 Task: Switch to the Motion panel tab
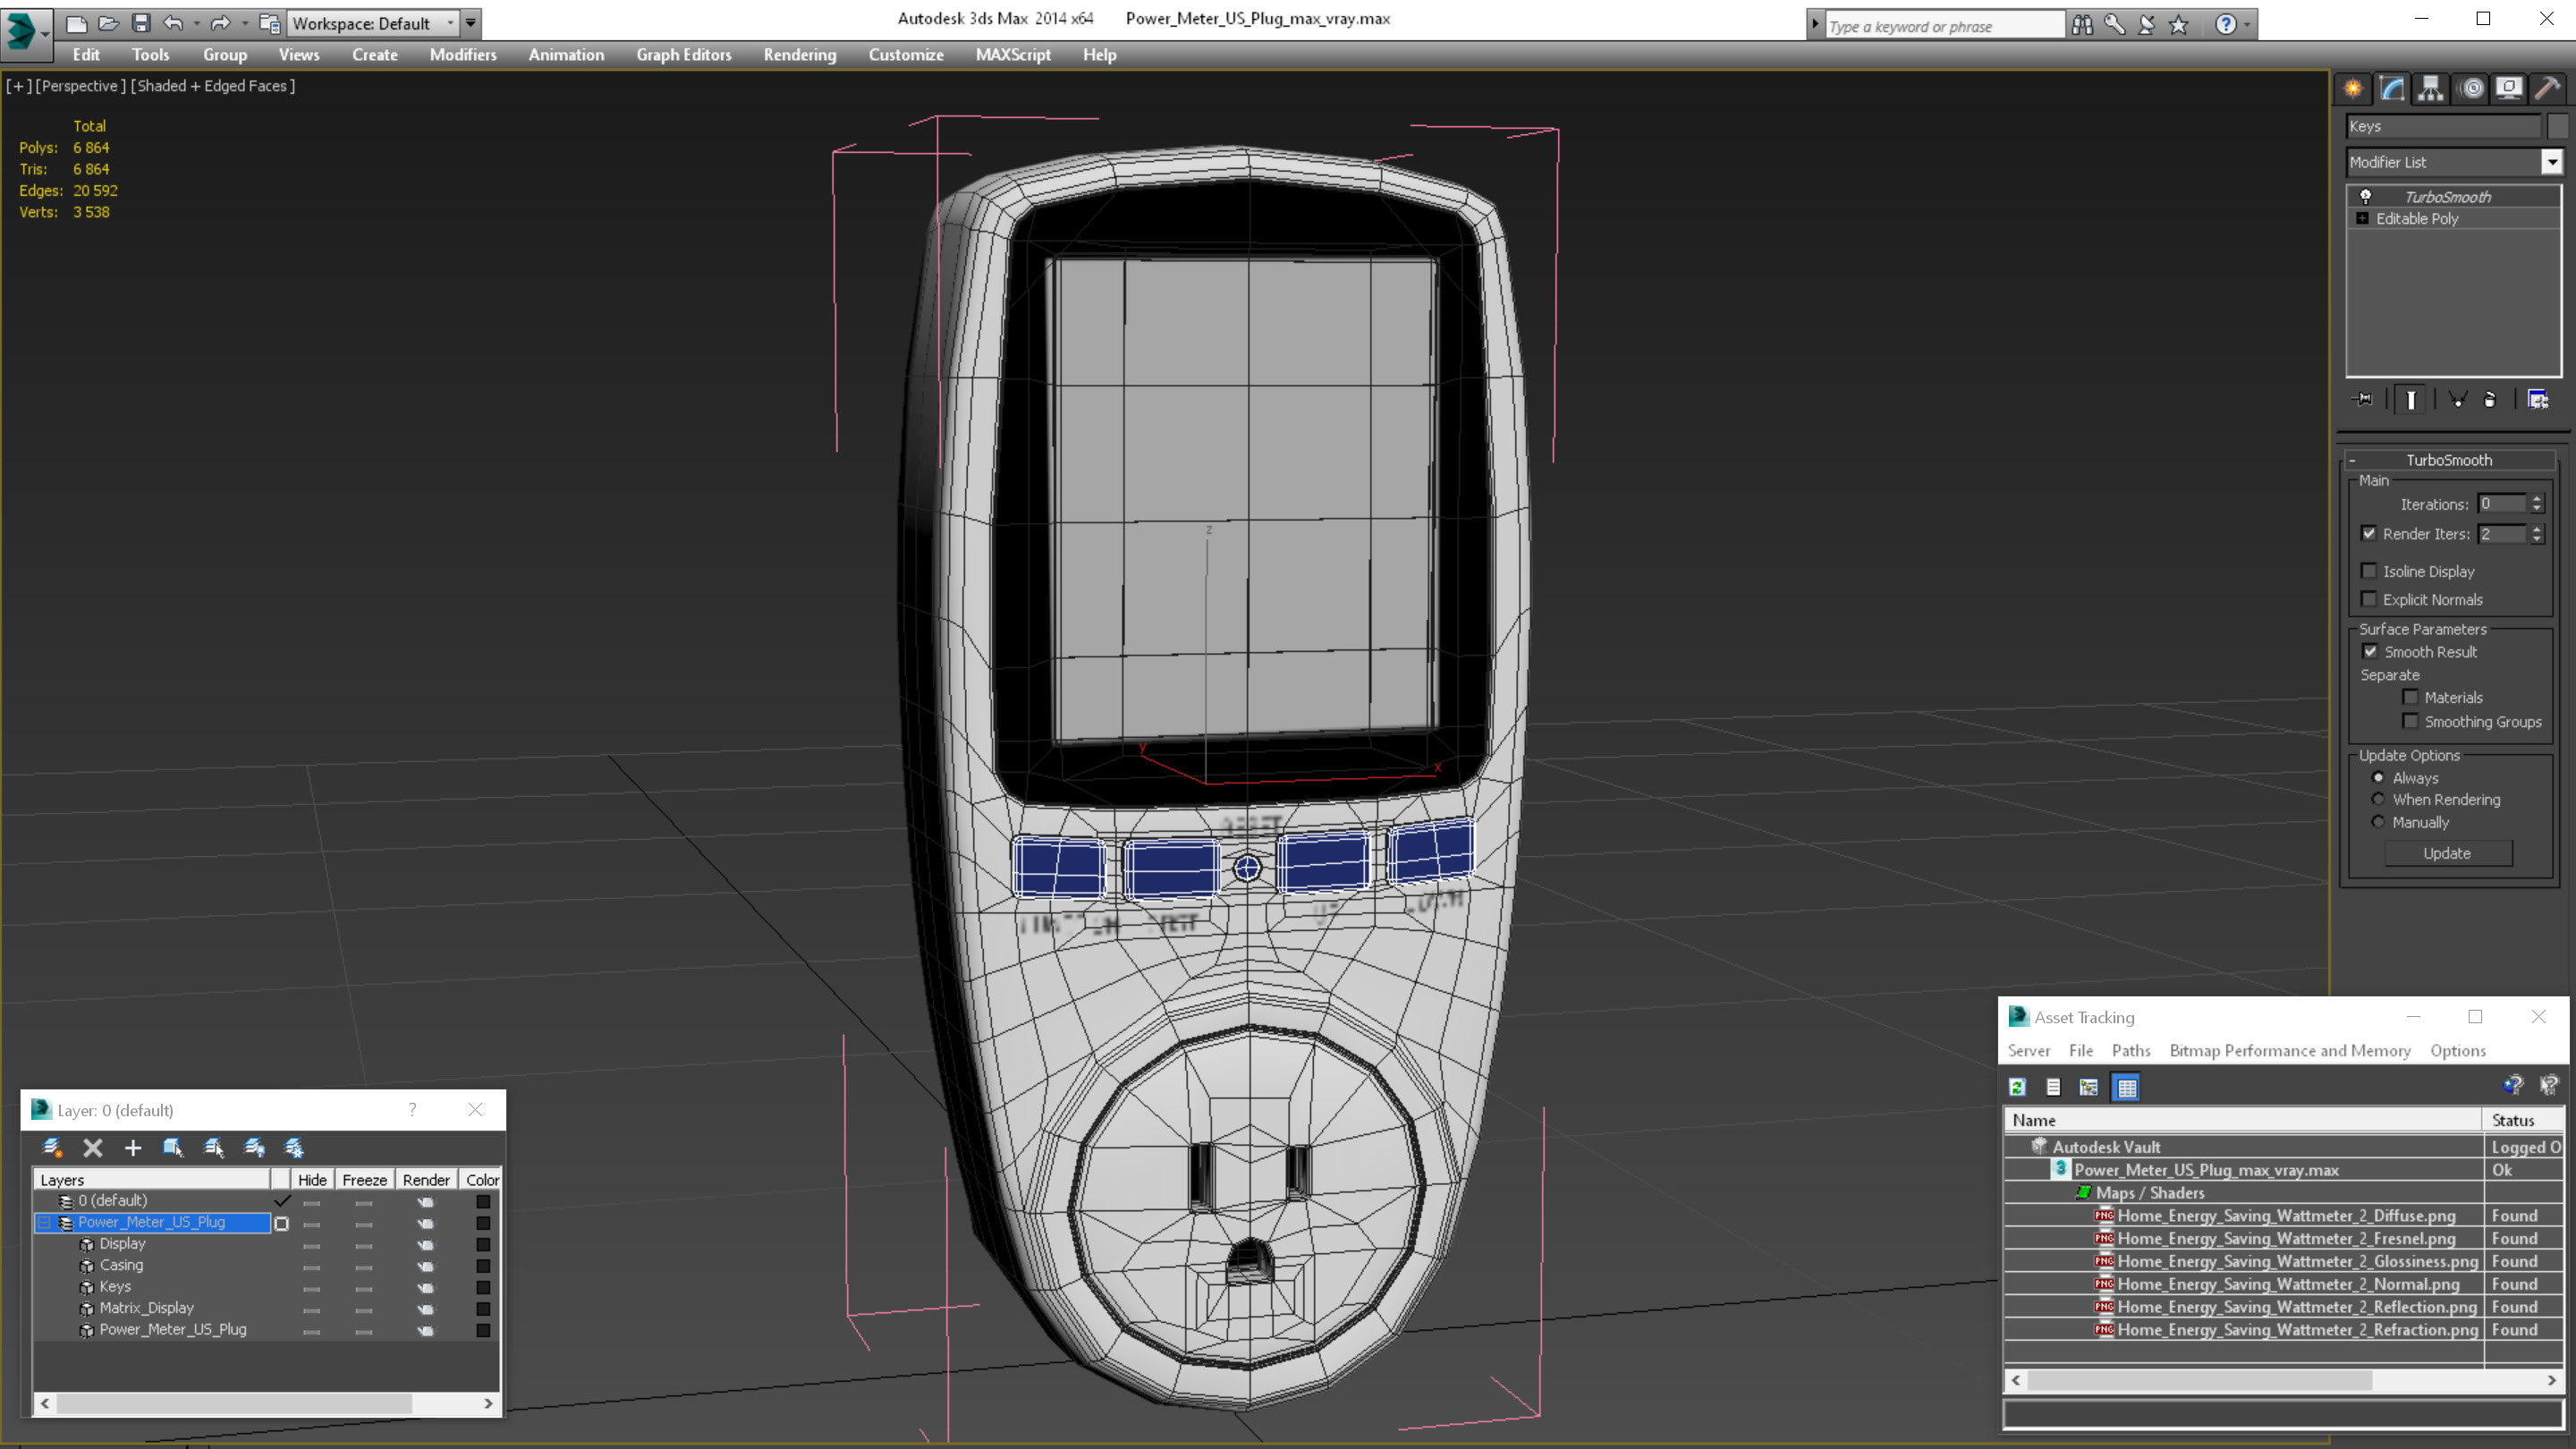2471,89
